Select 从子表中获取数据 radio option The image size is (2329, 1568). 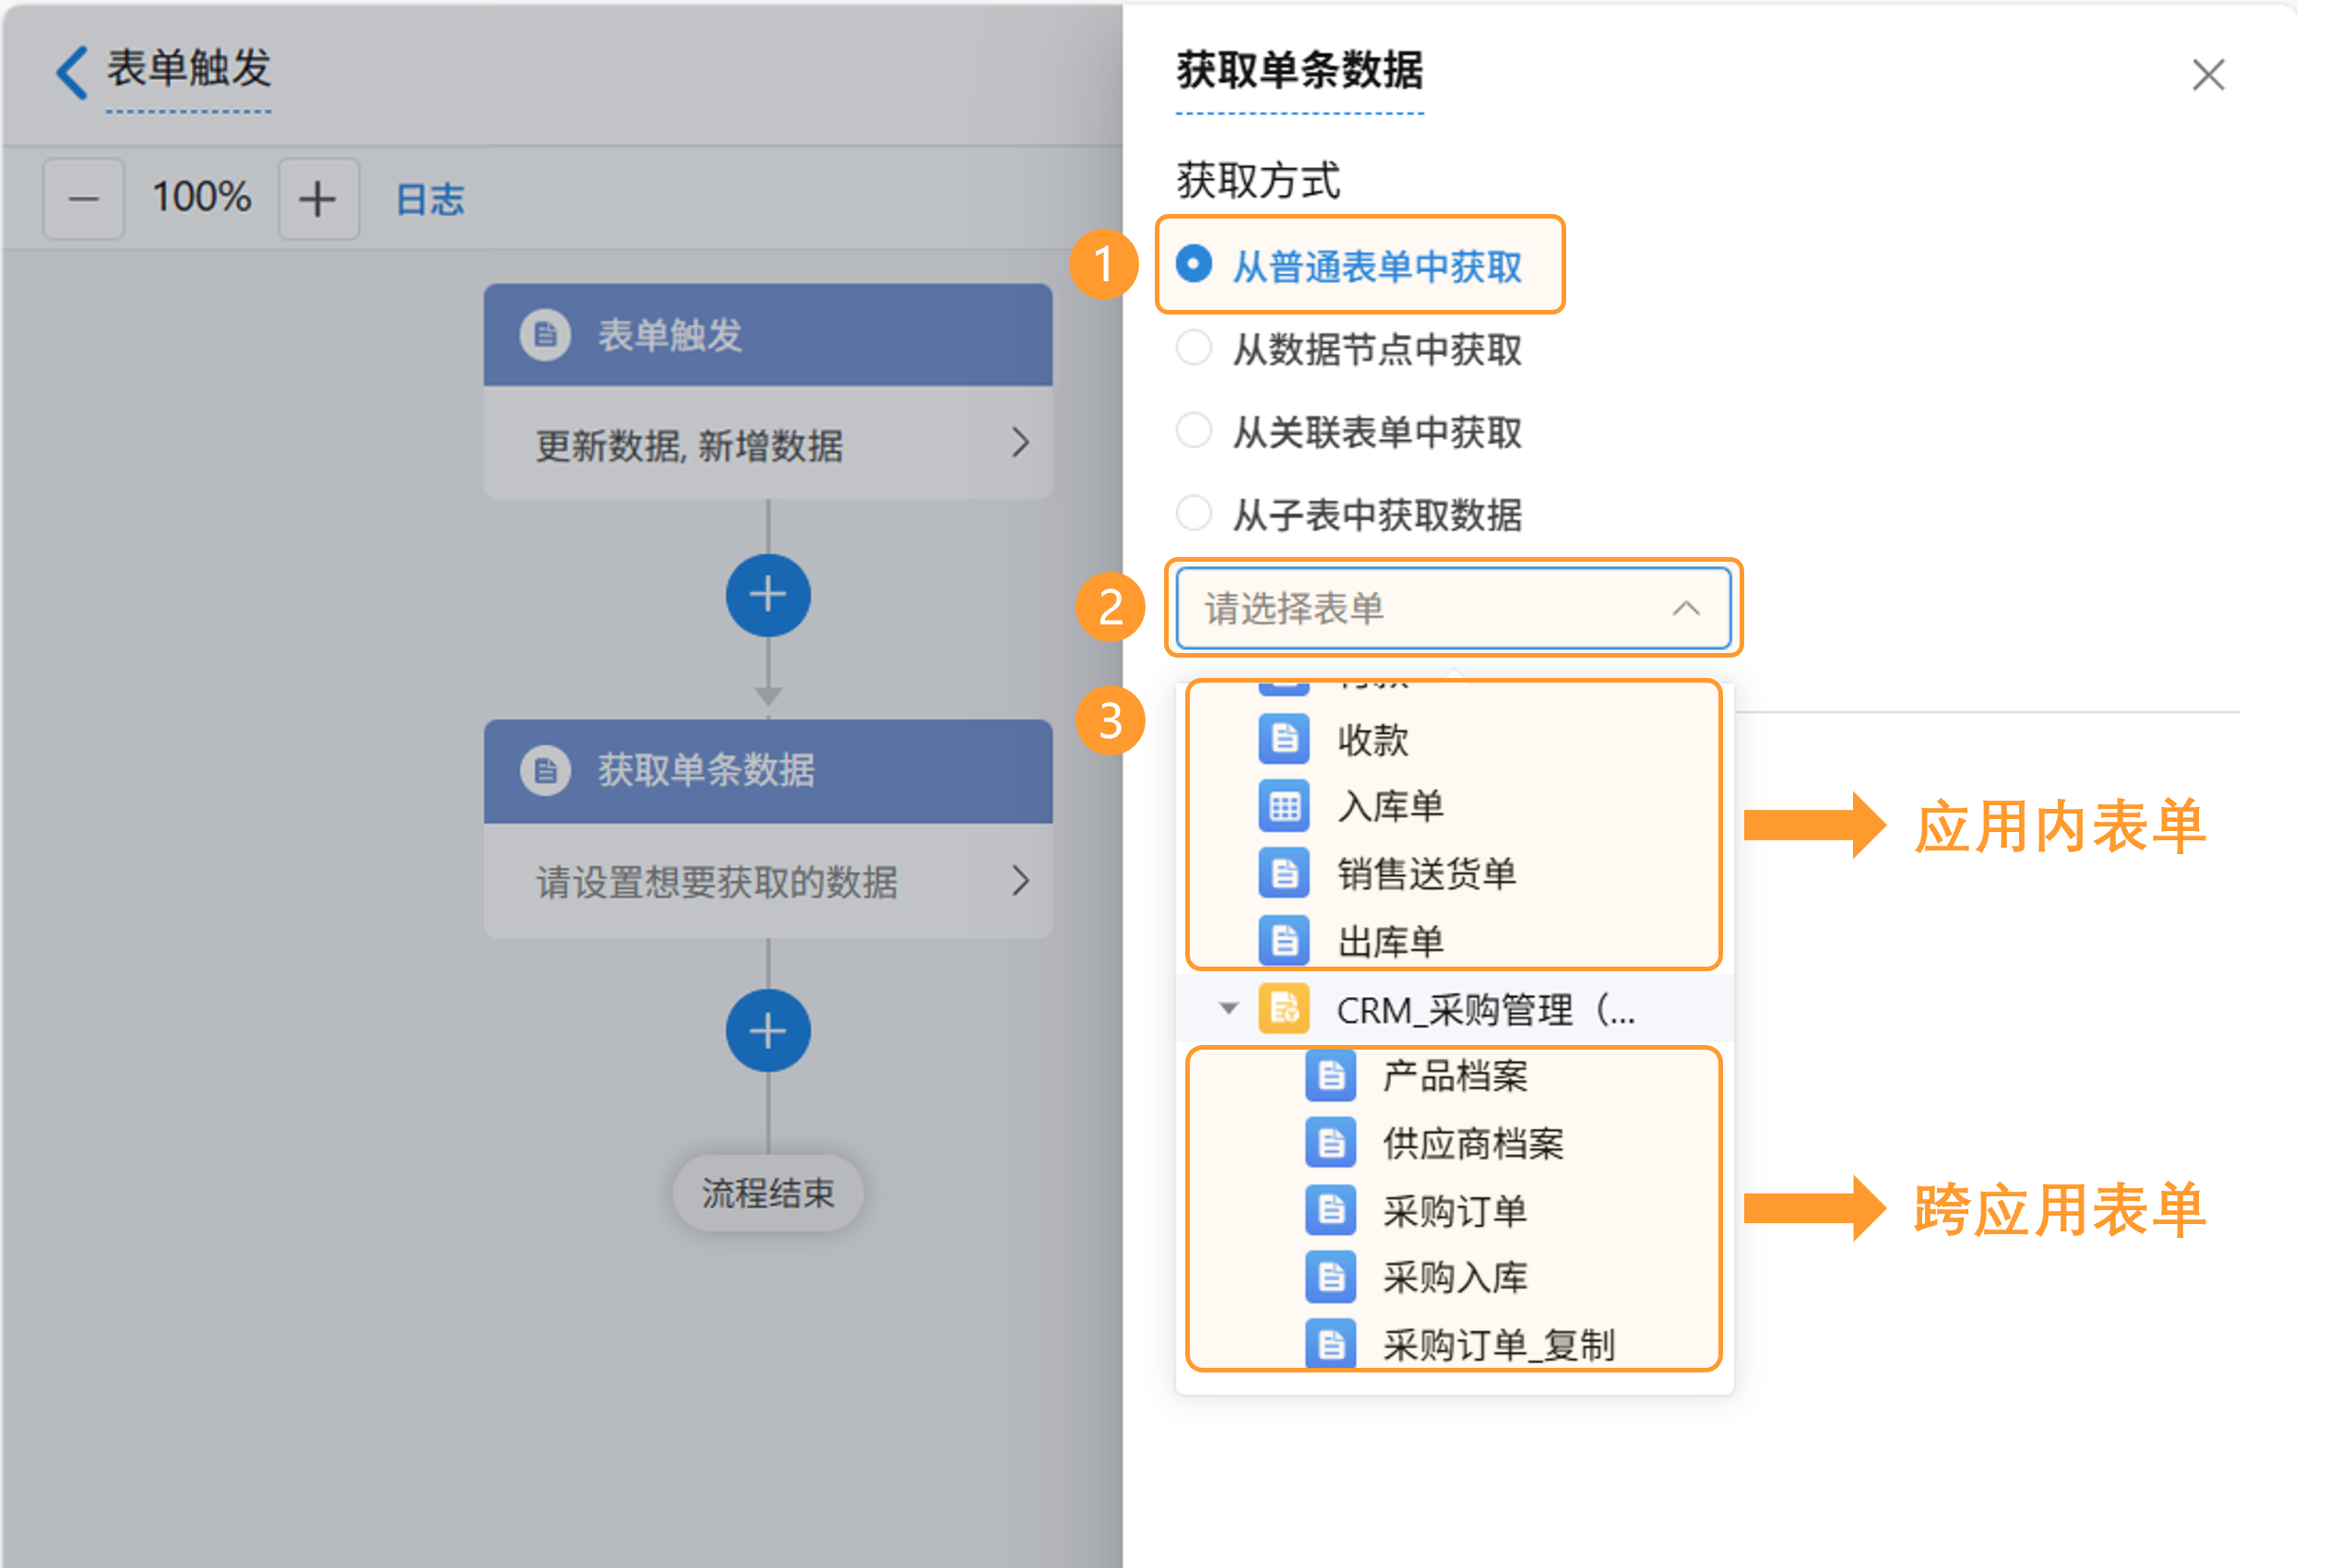tap(1193, 514)
